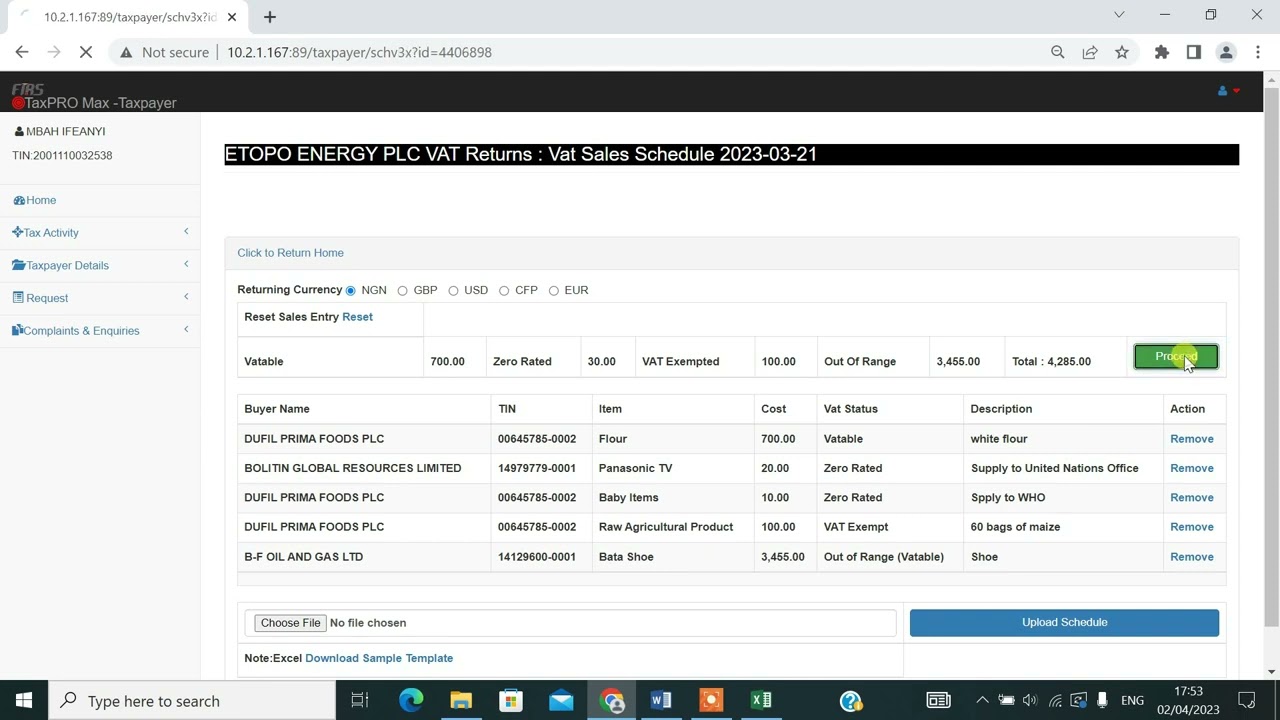Screen dimensions: 1280x720
Task: Close the taxpayer/schv3x browser tab
Action: pyautogui.click(x=232, y=17)
